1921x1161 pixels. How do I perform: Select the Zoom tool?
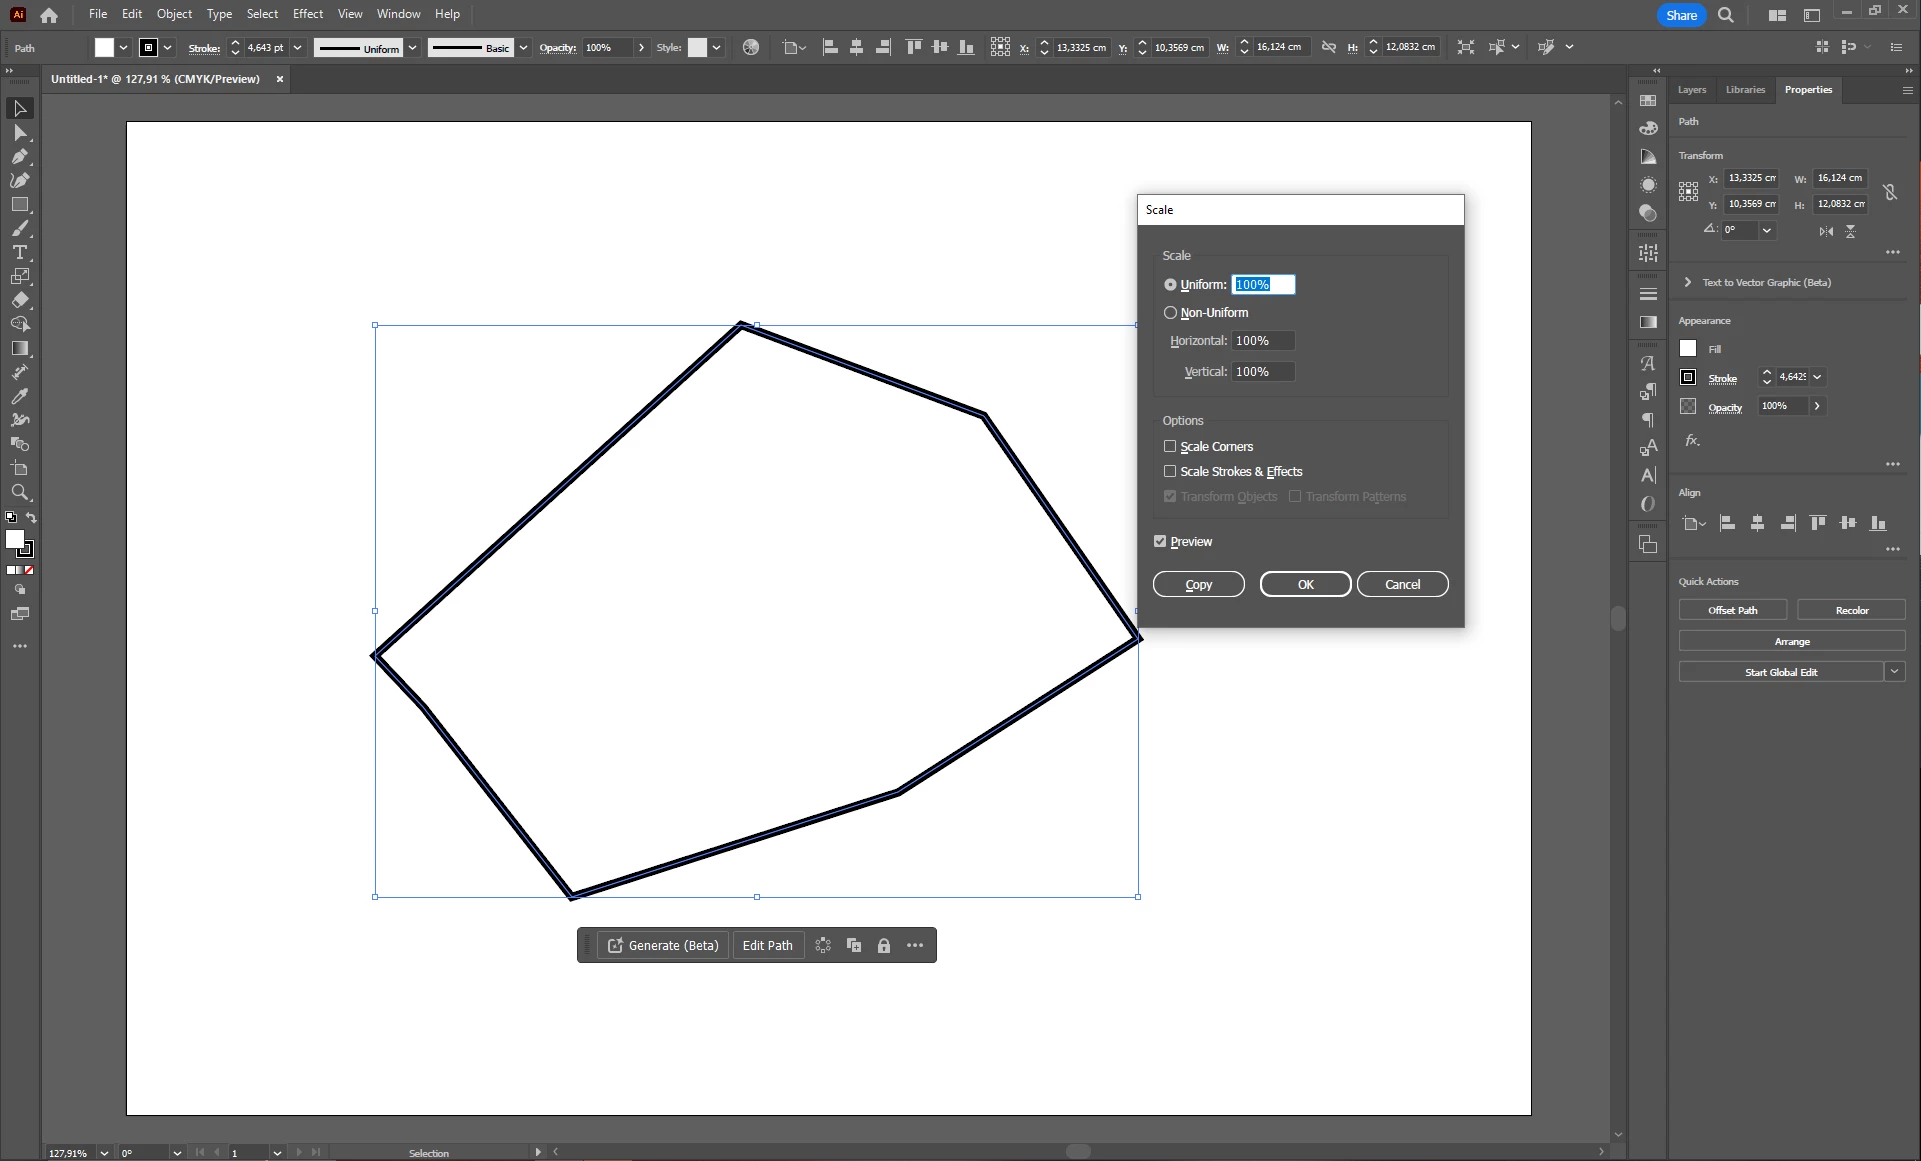pyautogui.click(x=19, y=492)
